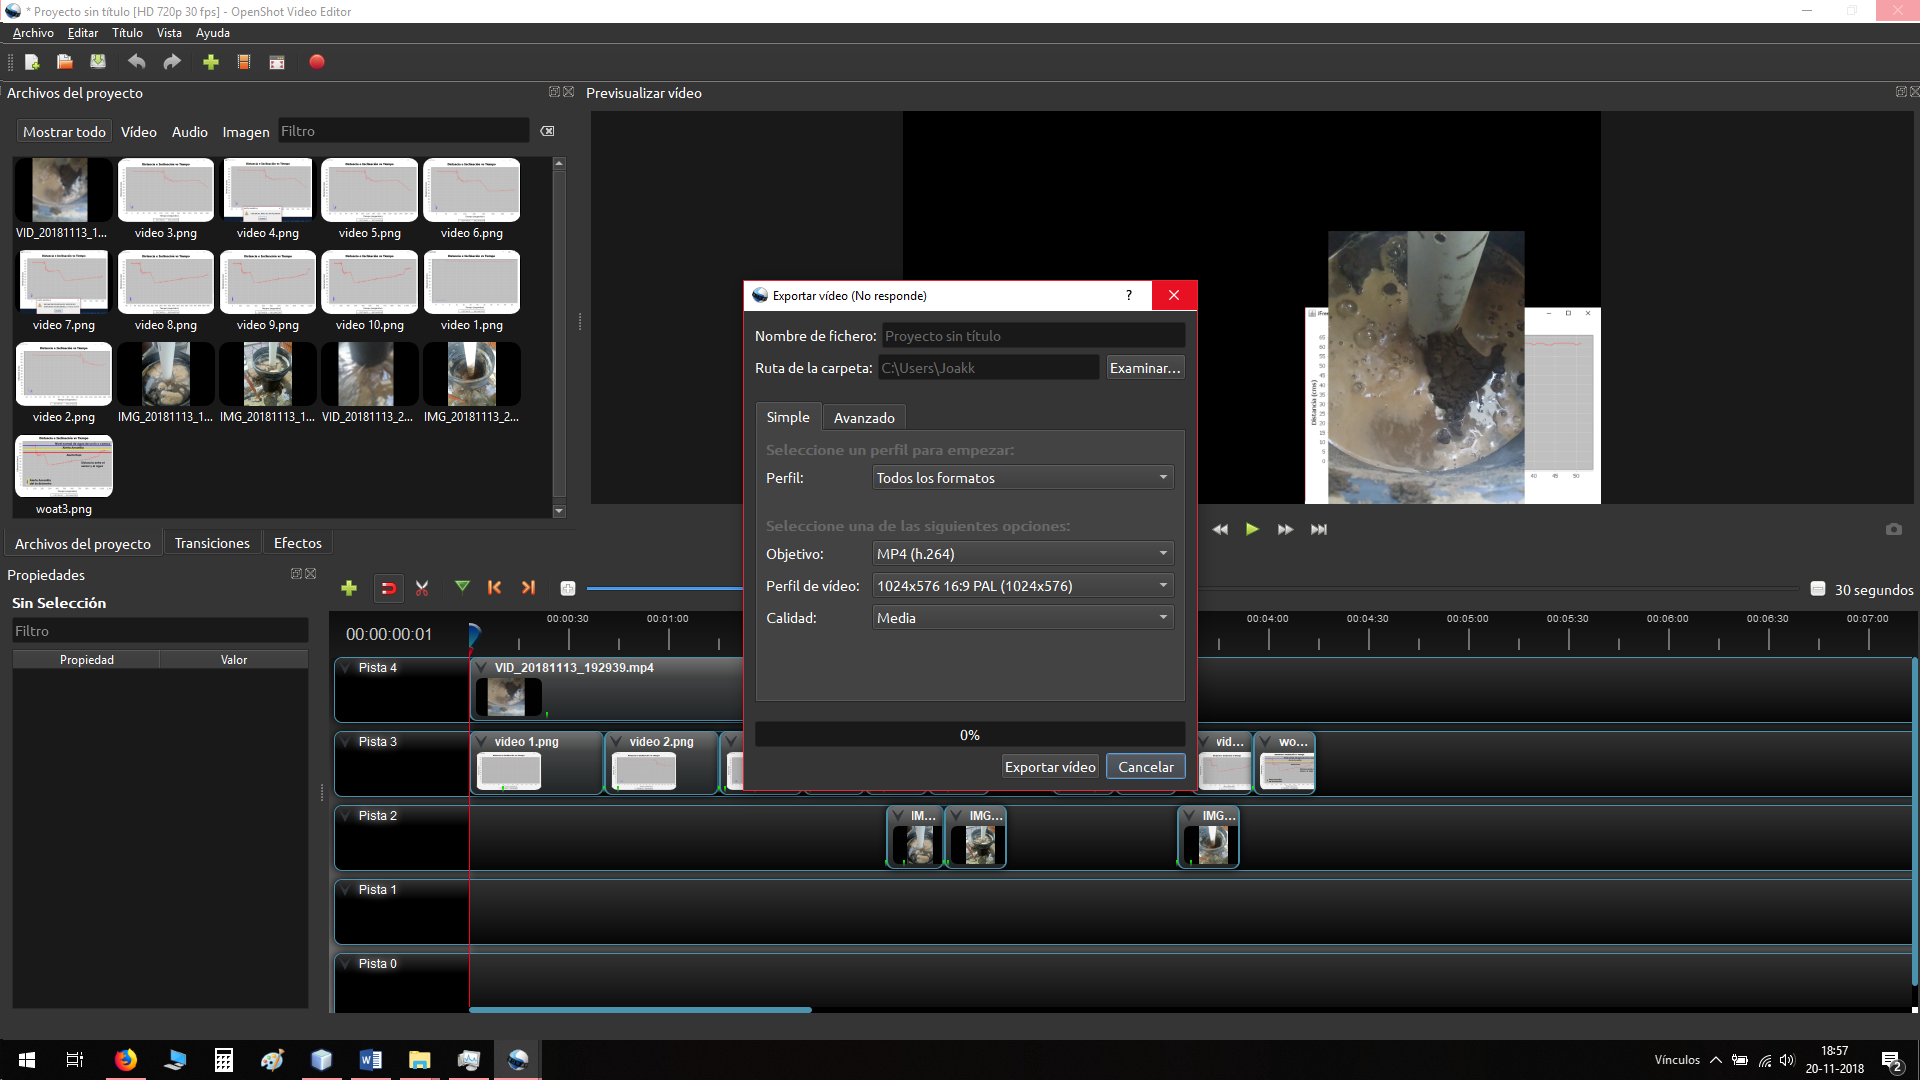The width and height of the screenshot is (1920, 1080).
Task: Open the Export Video toolbar icon (red circle)
Action: pyautogui.click(x=316, y=62)
